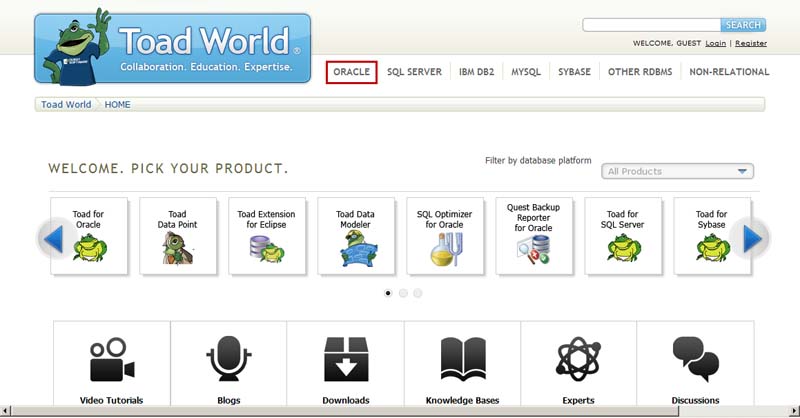Follow the Login link
This screenshot has width=800, height=418.
[x=715, y=44]
